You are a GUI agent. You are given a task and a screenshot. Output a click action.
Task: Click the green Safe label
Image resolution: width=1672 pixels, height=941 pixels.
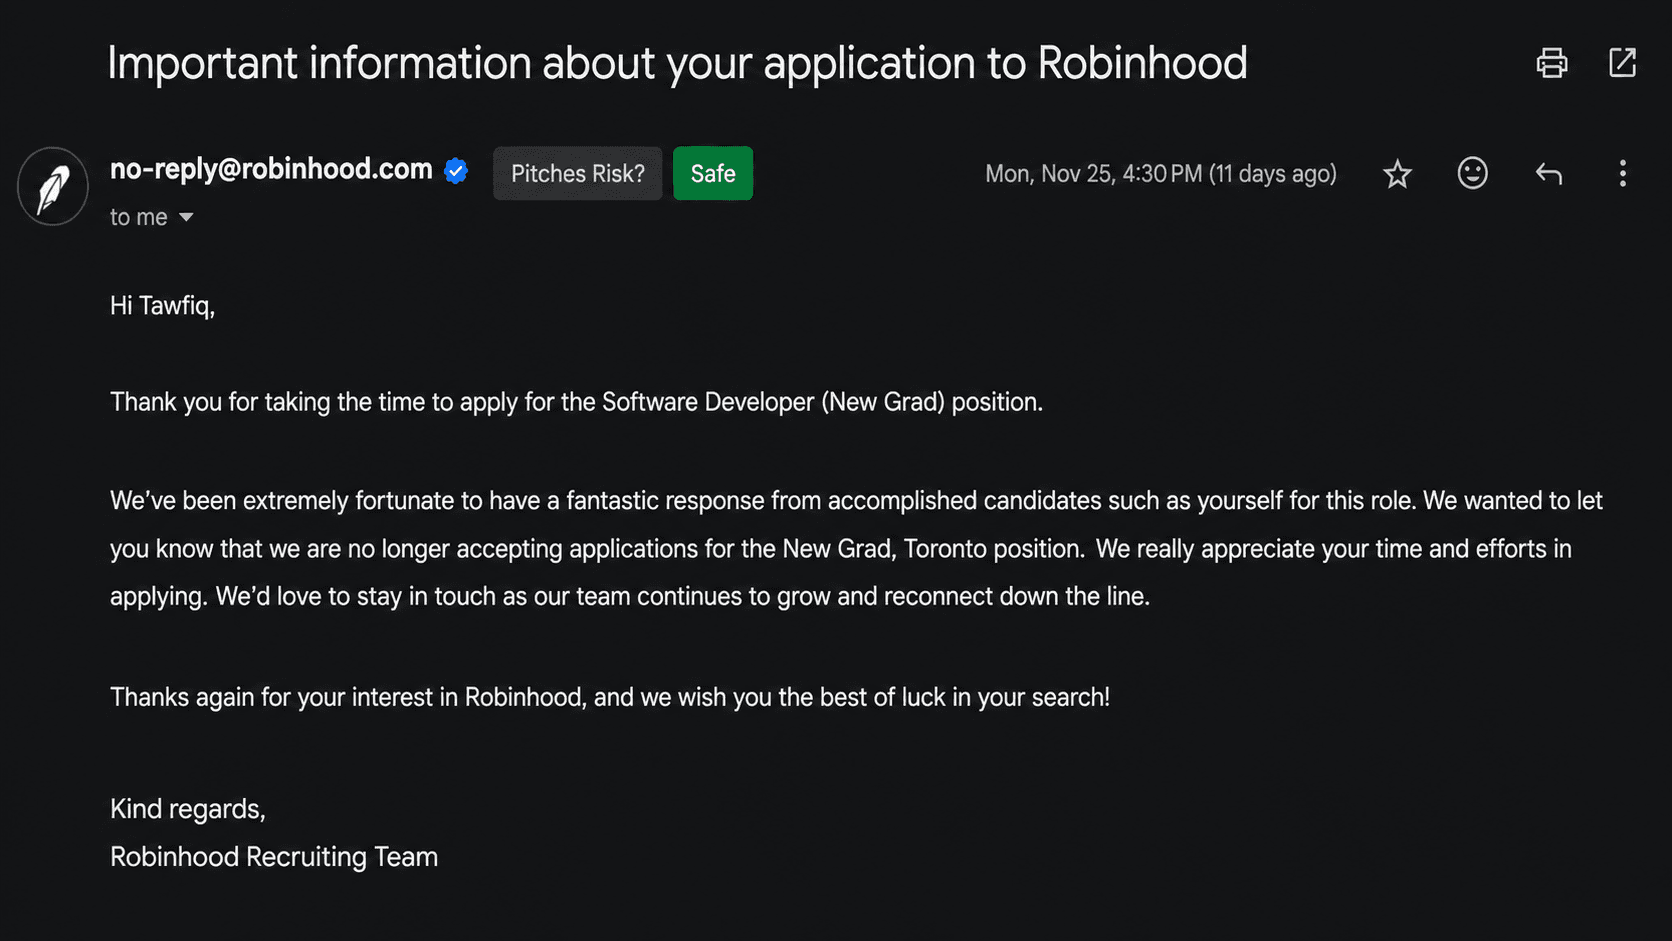pyautogui.click(x=713, y=173)
